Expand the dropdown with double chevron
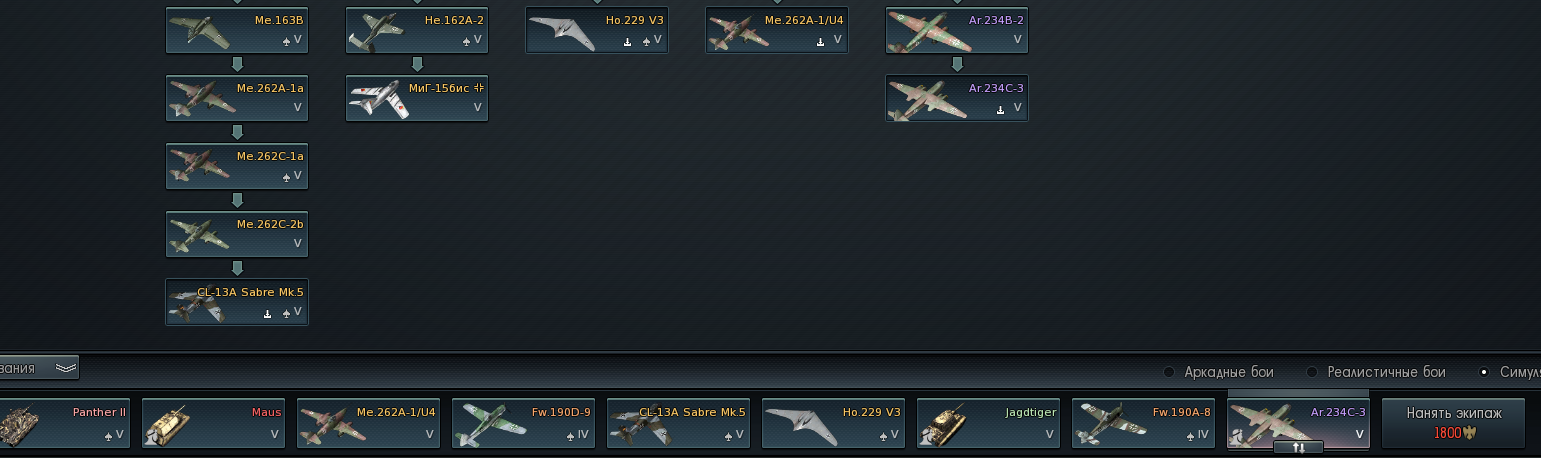The height and width of the screenshot is (458, 1541). 39,368
